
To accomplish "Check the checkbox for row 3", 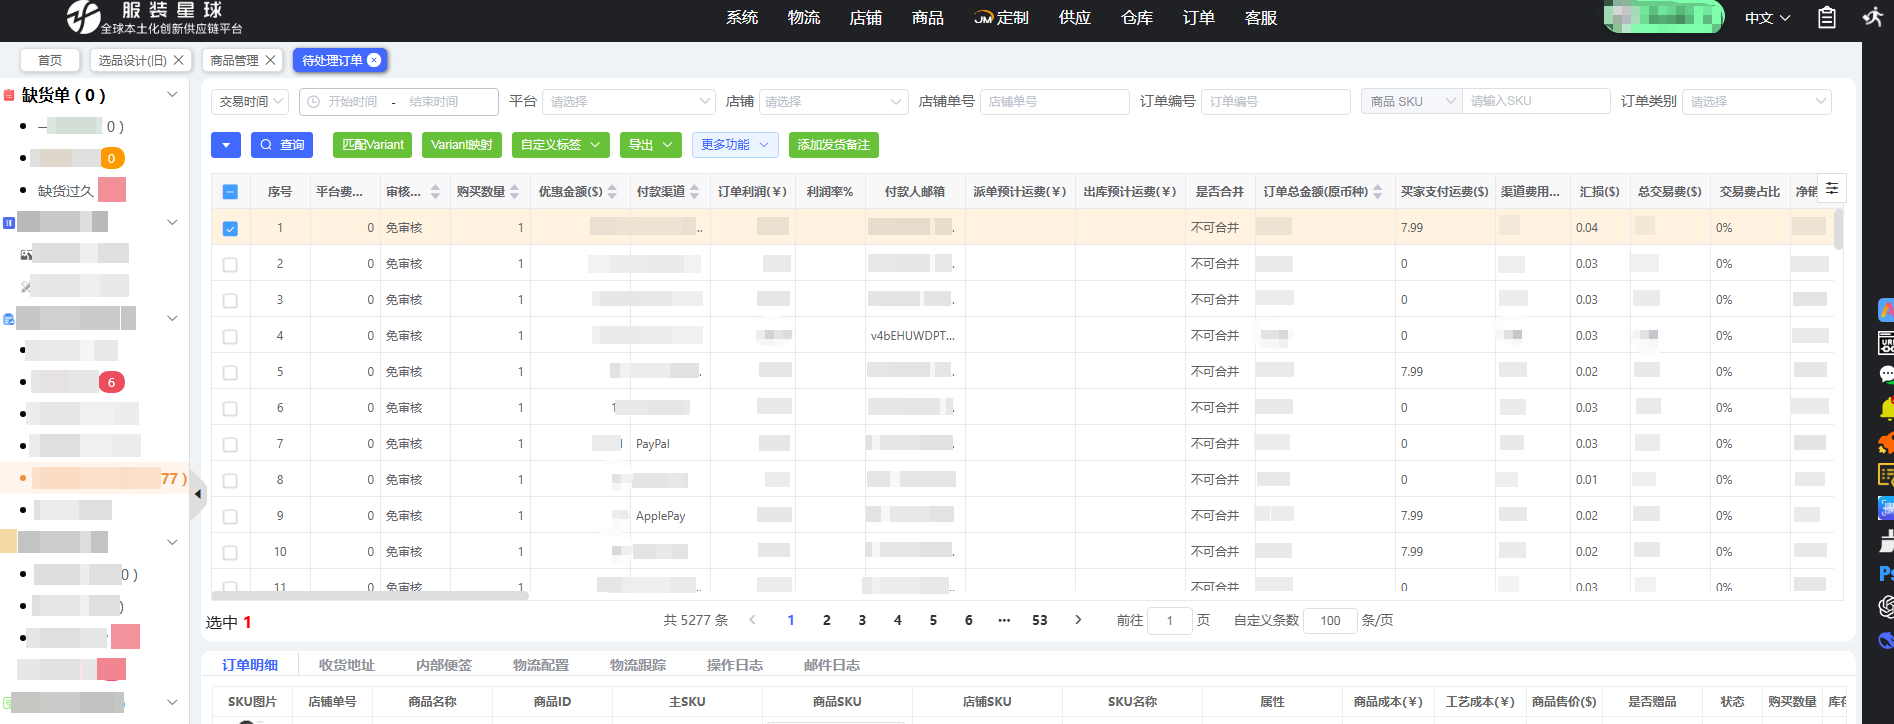I will click(230, 301).
